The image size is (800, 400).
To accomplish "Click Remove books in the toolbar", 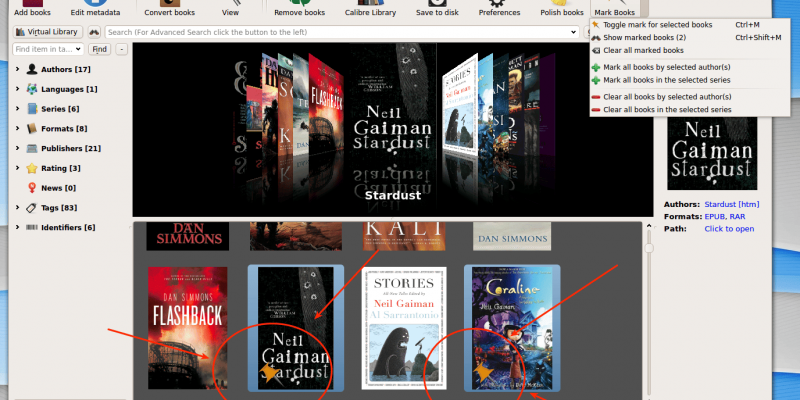I will click(x=299, y=8).
